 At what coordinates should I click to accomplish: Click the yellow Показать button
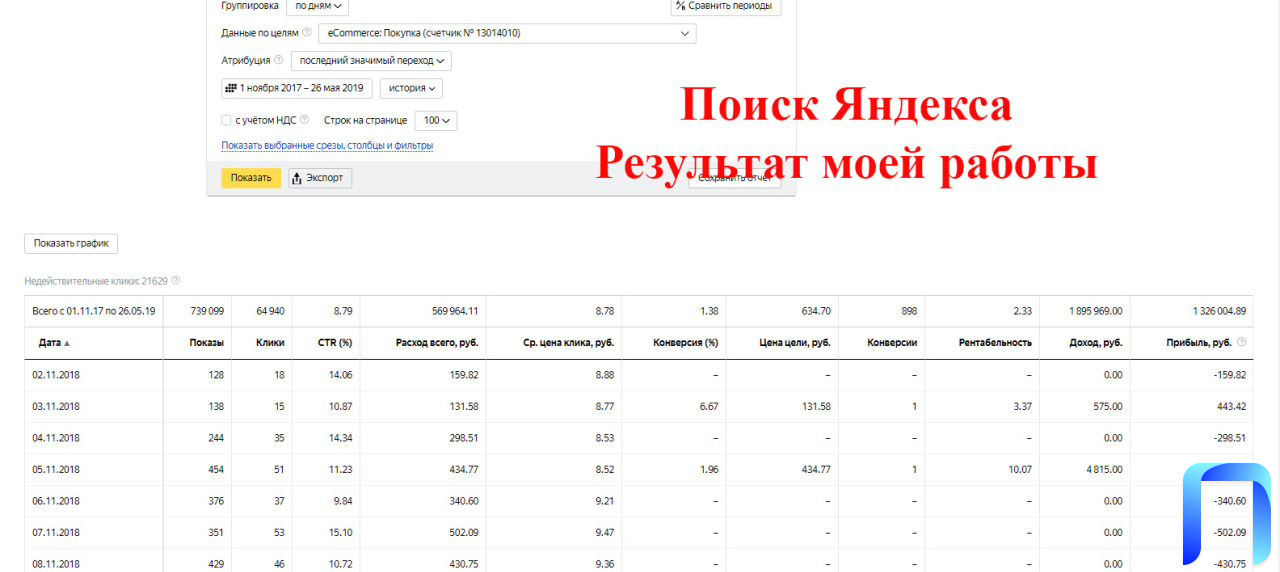tap(251, 178)
